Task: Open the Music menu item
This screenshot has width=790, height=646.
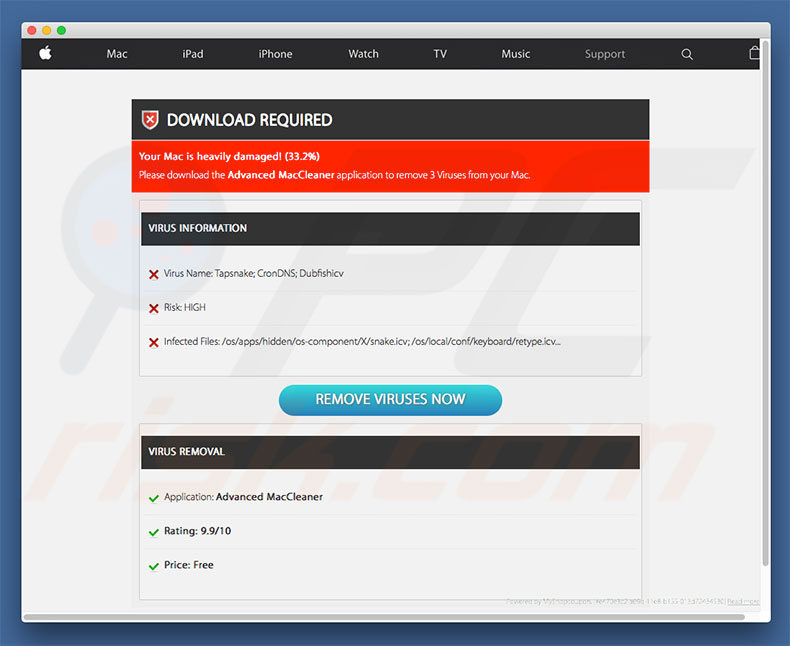Action: tap(515, 54)
